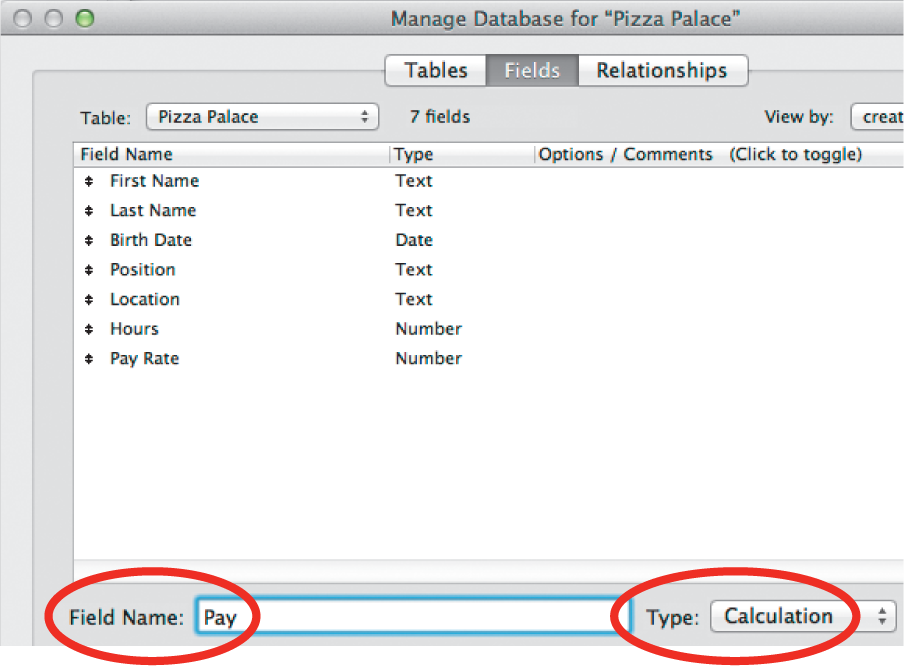
Task: Select the Position field row
Action: click(x=489, y=270)
